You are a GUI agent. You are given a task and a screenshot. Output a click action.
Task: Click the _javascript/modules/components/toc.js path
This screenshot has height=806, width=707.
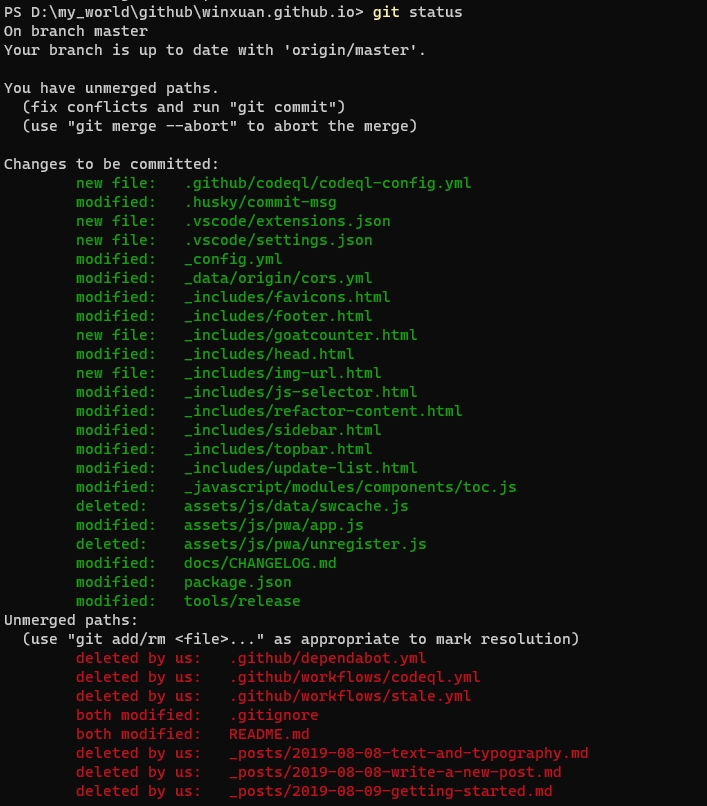pos(350,487)
